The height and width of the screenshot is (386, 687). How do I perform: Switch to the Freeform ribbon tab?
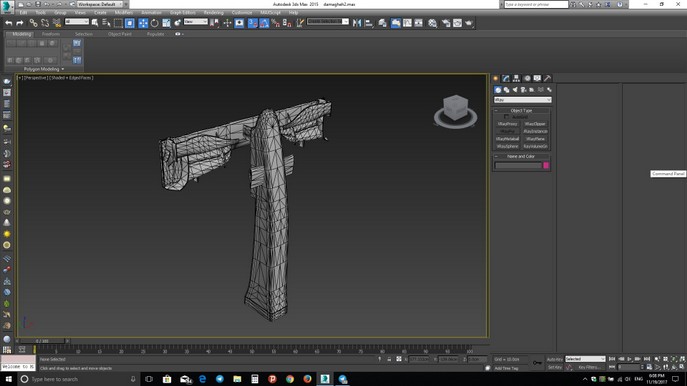(x=50, y=34)
